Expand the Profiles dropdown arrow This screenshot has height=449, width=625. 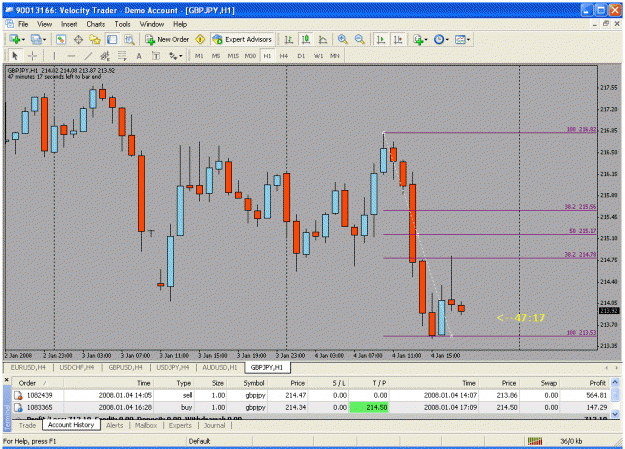(44, 39)
